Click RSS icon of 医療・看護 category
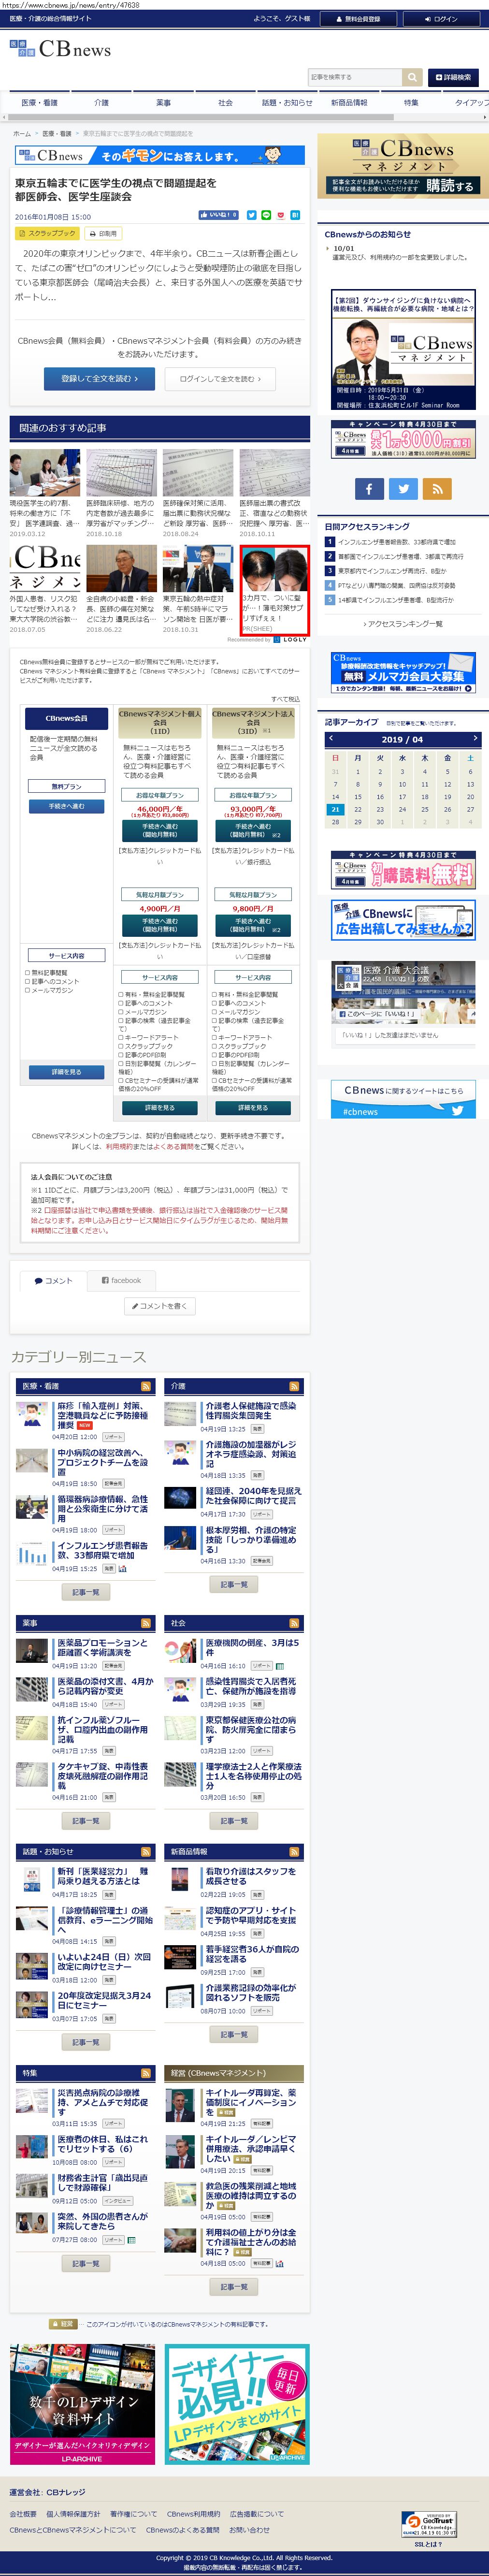This screenshot has width=489, height=2576. [146, 1386]
